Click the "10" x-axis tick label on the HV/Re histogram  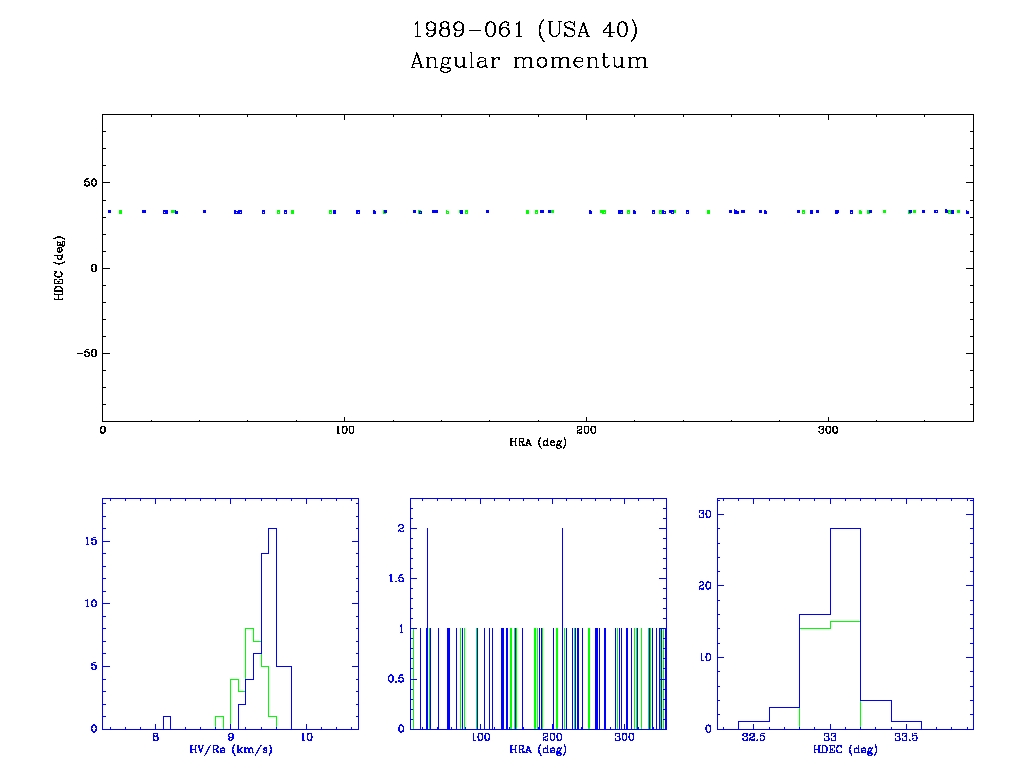(306, 738)
